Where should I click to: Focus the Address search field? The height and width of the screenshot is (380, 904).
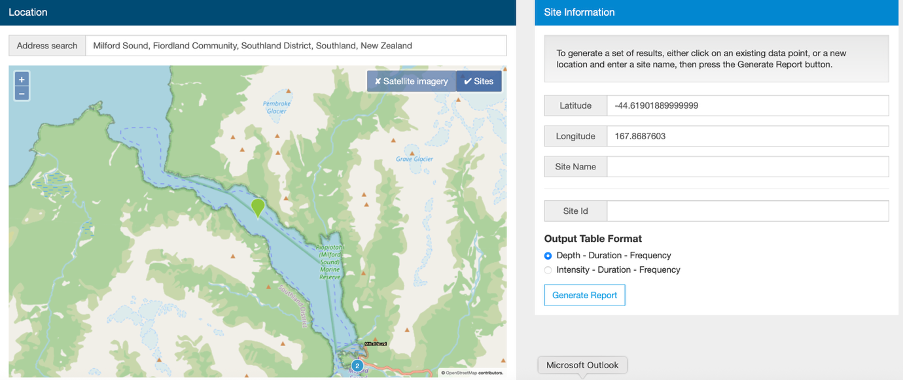(296, 46)
